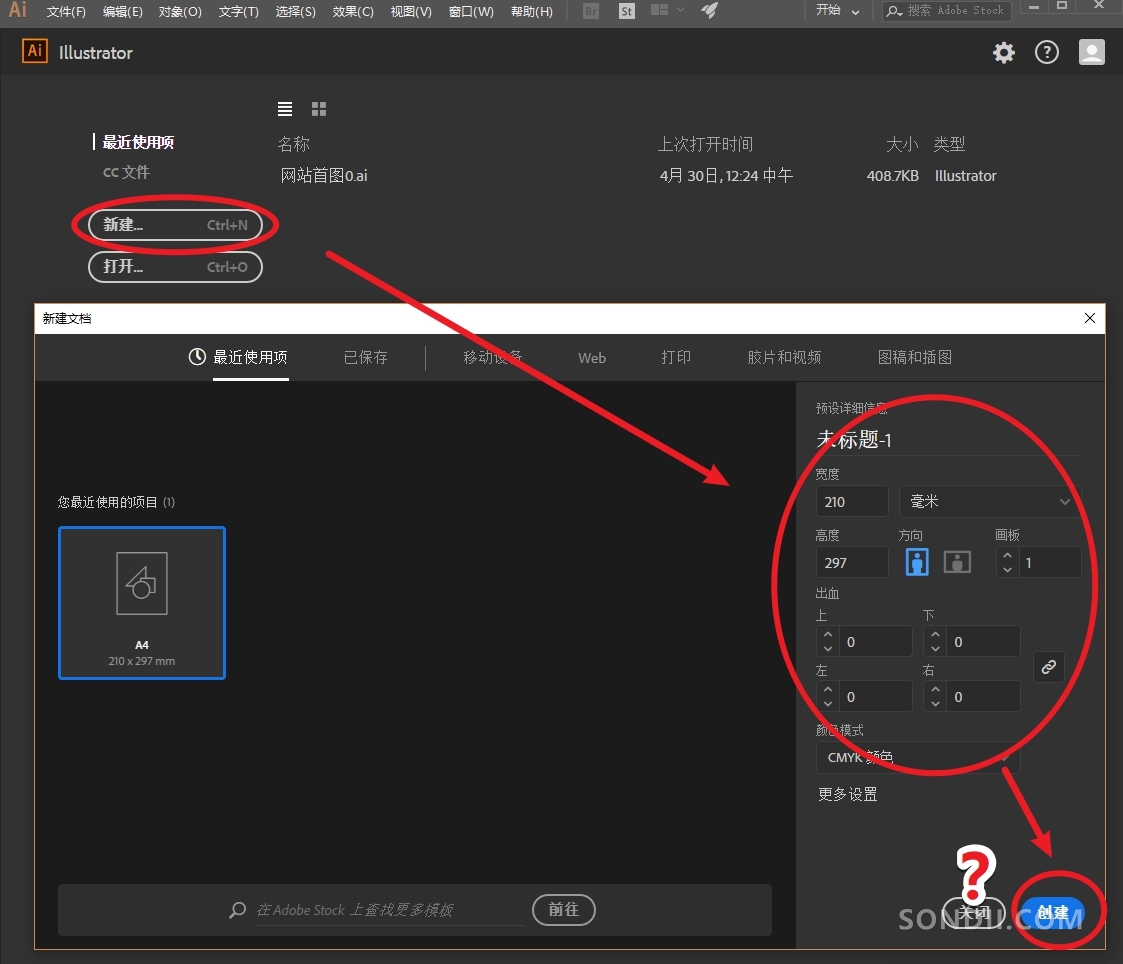This screenshot has width=1123, height=964.
Task: Sort by 大小 column header
Action: click(902, 144)
